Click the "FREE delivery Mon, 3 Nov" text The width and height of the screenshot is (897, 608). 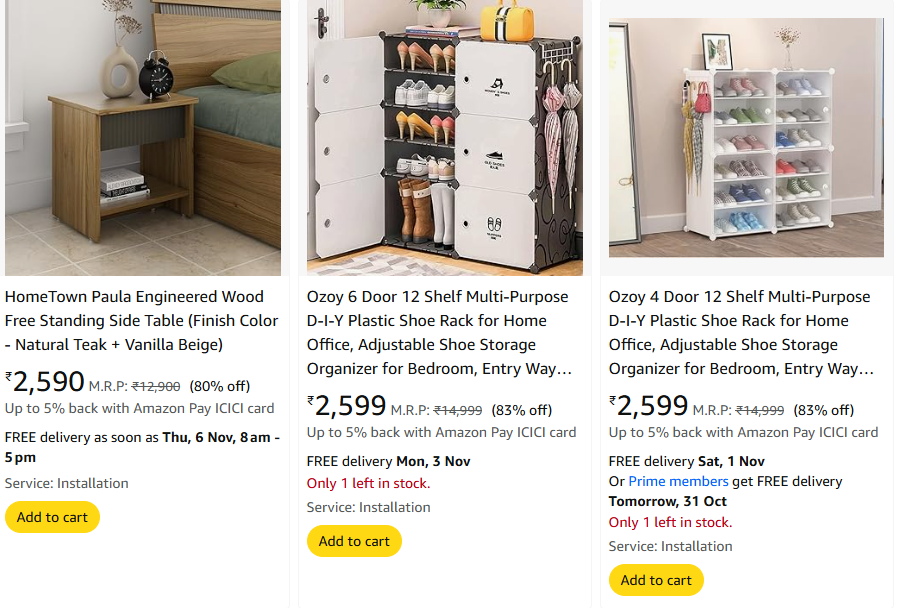(388, 461)
